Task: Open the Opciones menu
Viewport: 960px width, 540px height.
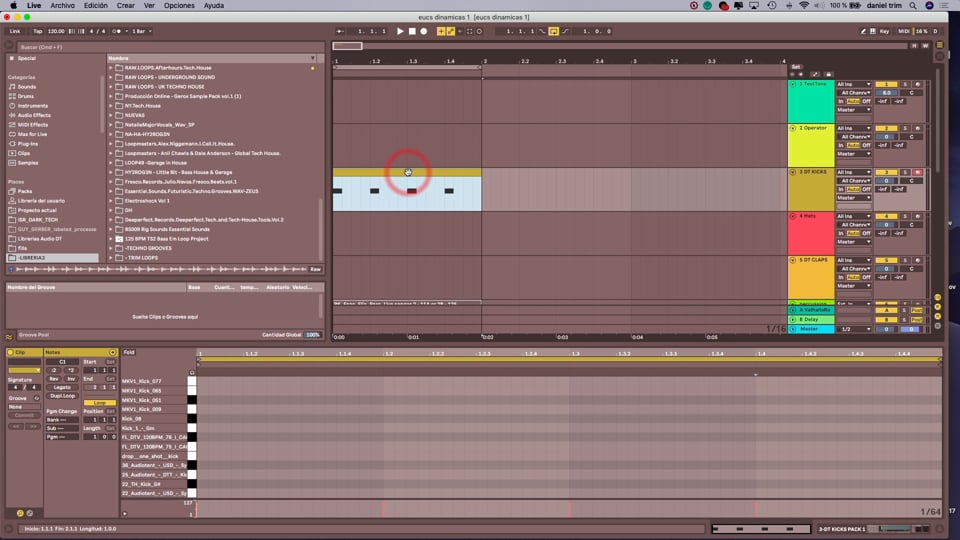Action: click(179, 6)
